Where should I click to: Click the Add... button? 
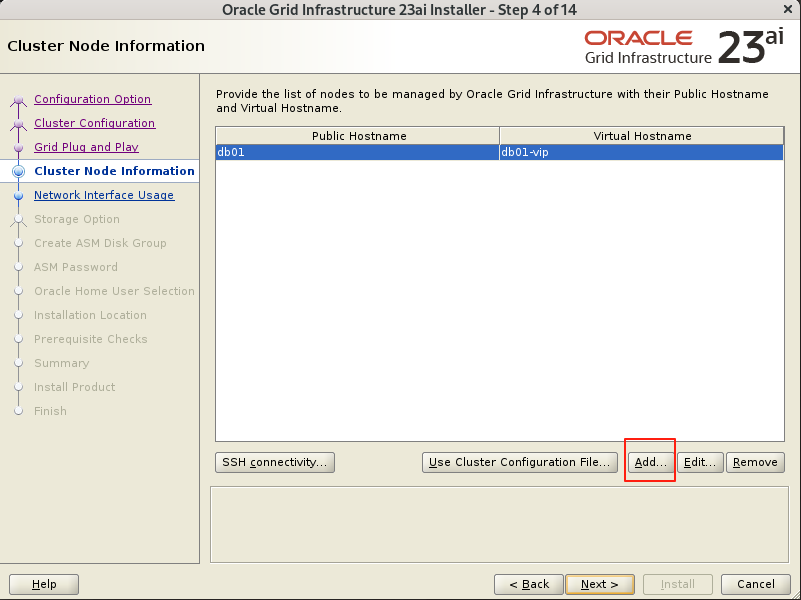(650, 462)
